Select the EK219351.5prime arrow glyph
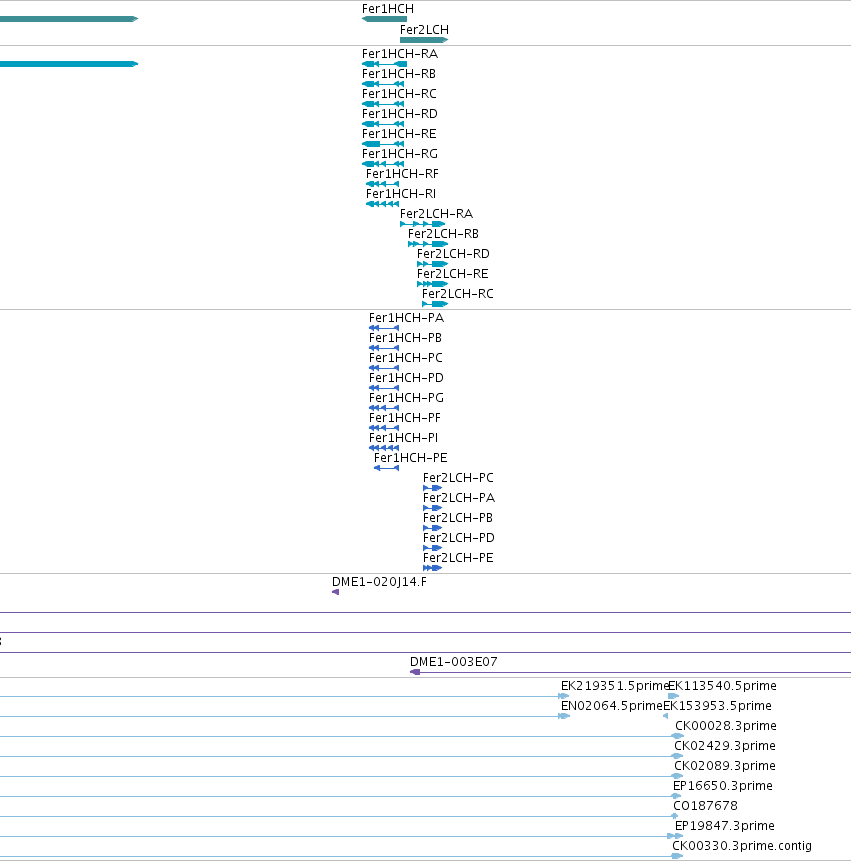851x861 pixels. pos(564,696)
